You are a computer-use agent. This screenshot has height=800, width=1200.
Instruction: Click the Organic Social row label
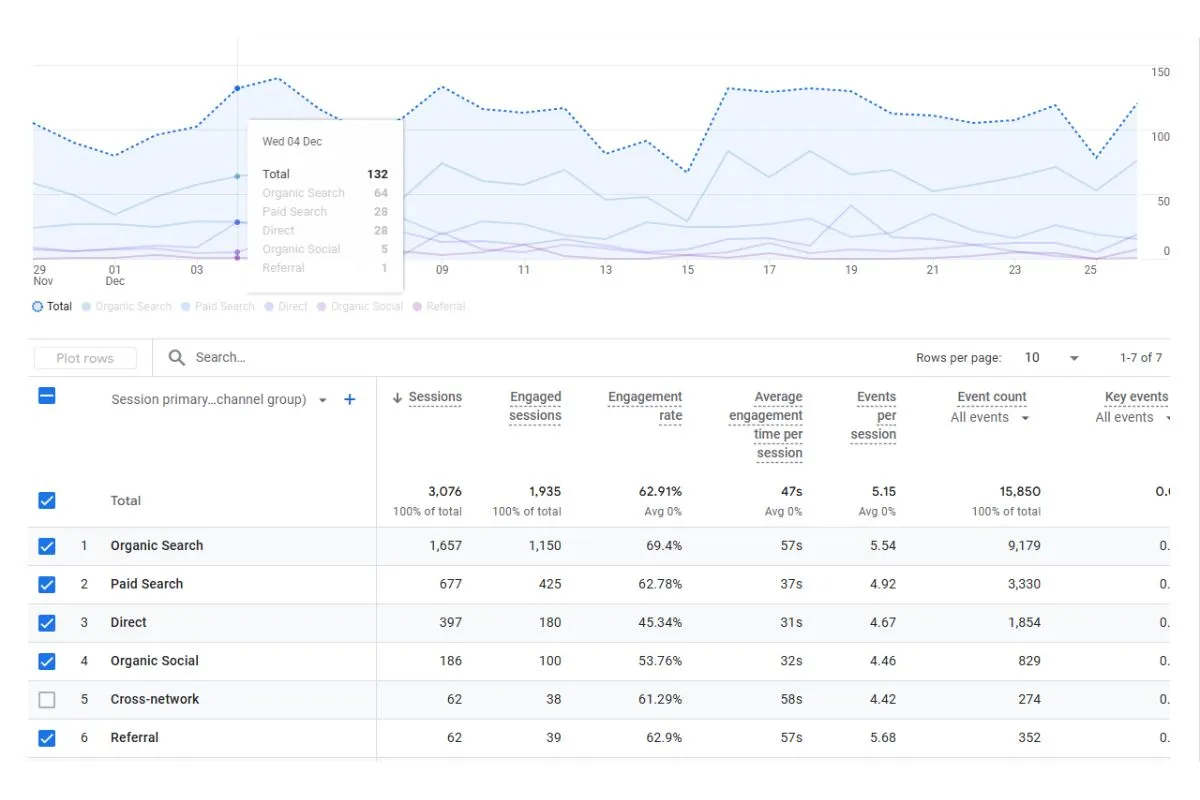[155, 661]
